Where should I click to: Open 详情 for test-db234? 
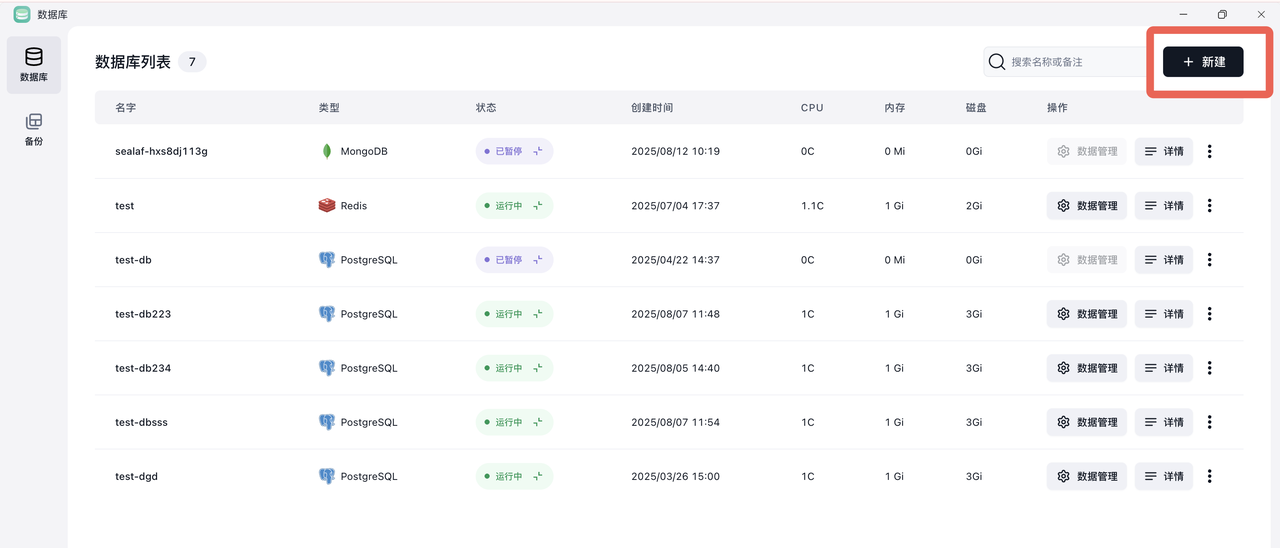pyautogui.click(x=1164, y=368)
